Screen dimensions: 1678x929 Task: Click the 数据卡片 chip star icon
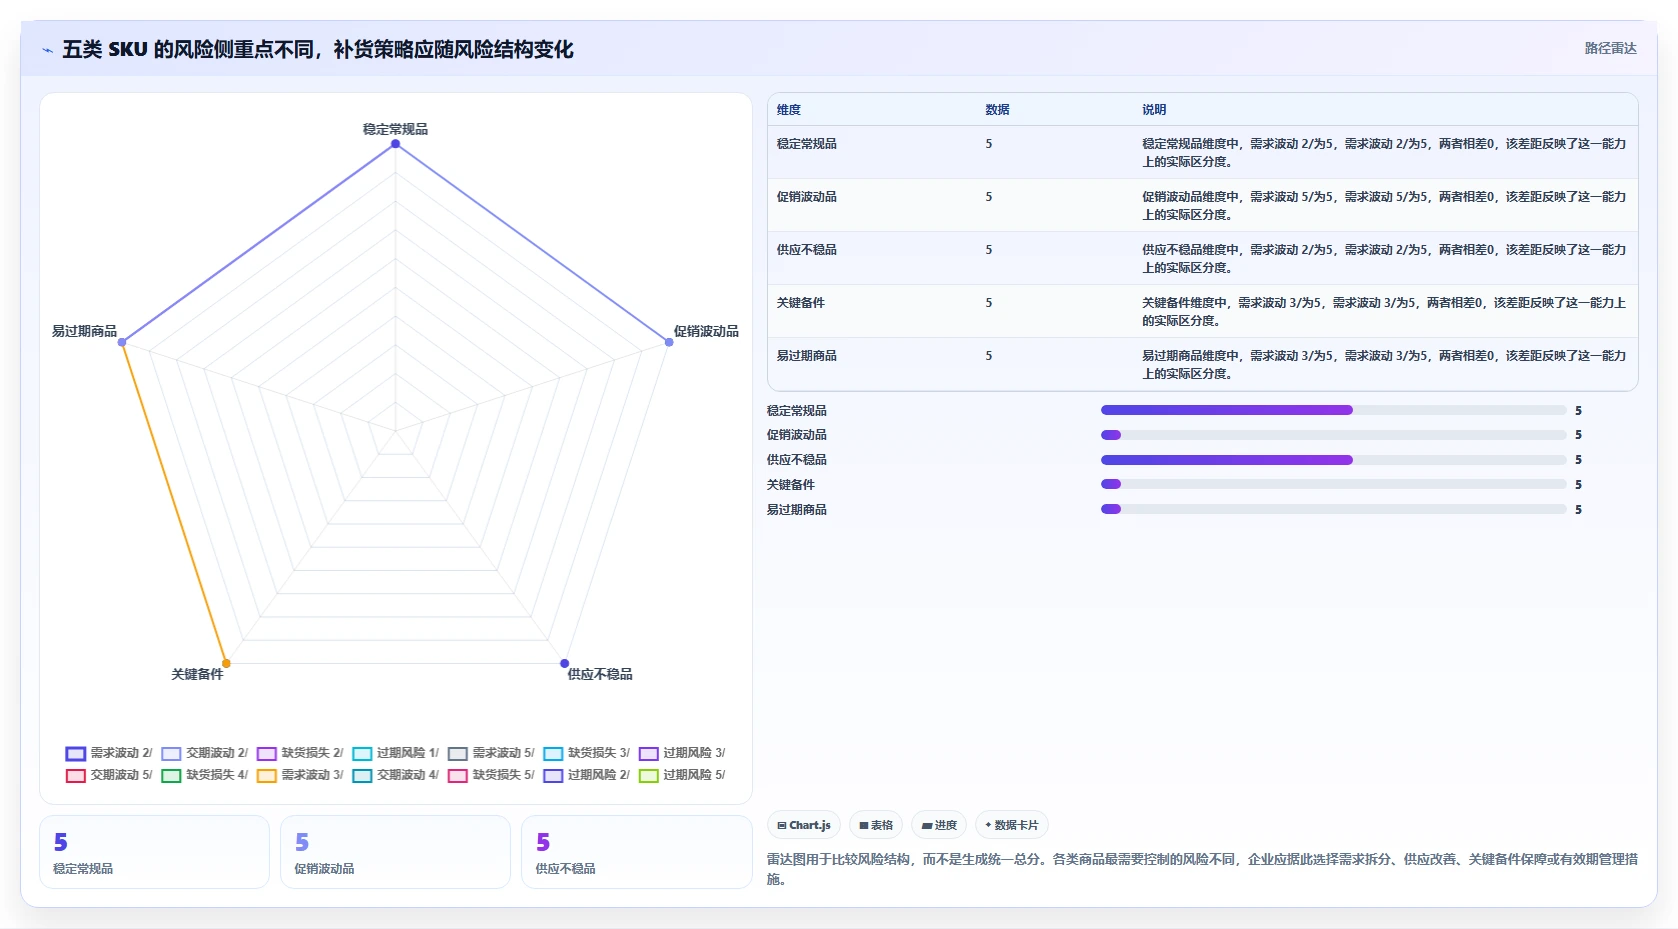pyautogui.click(x=988, y=826)
